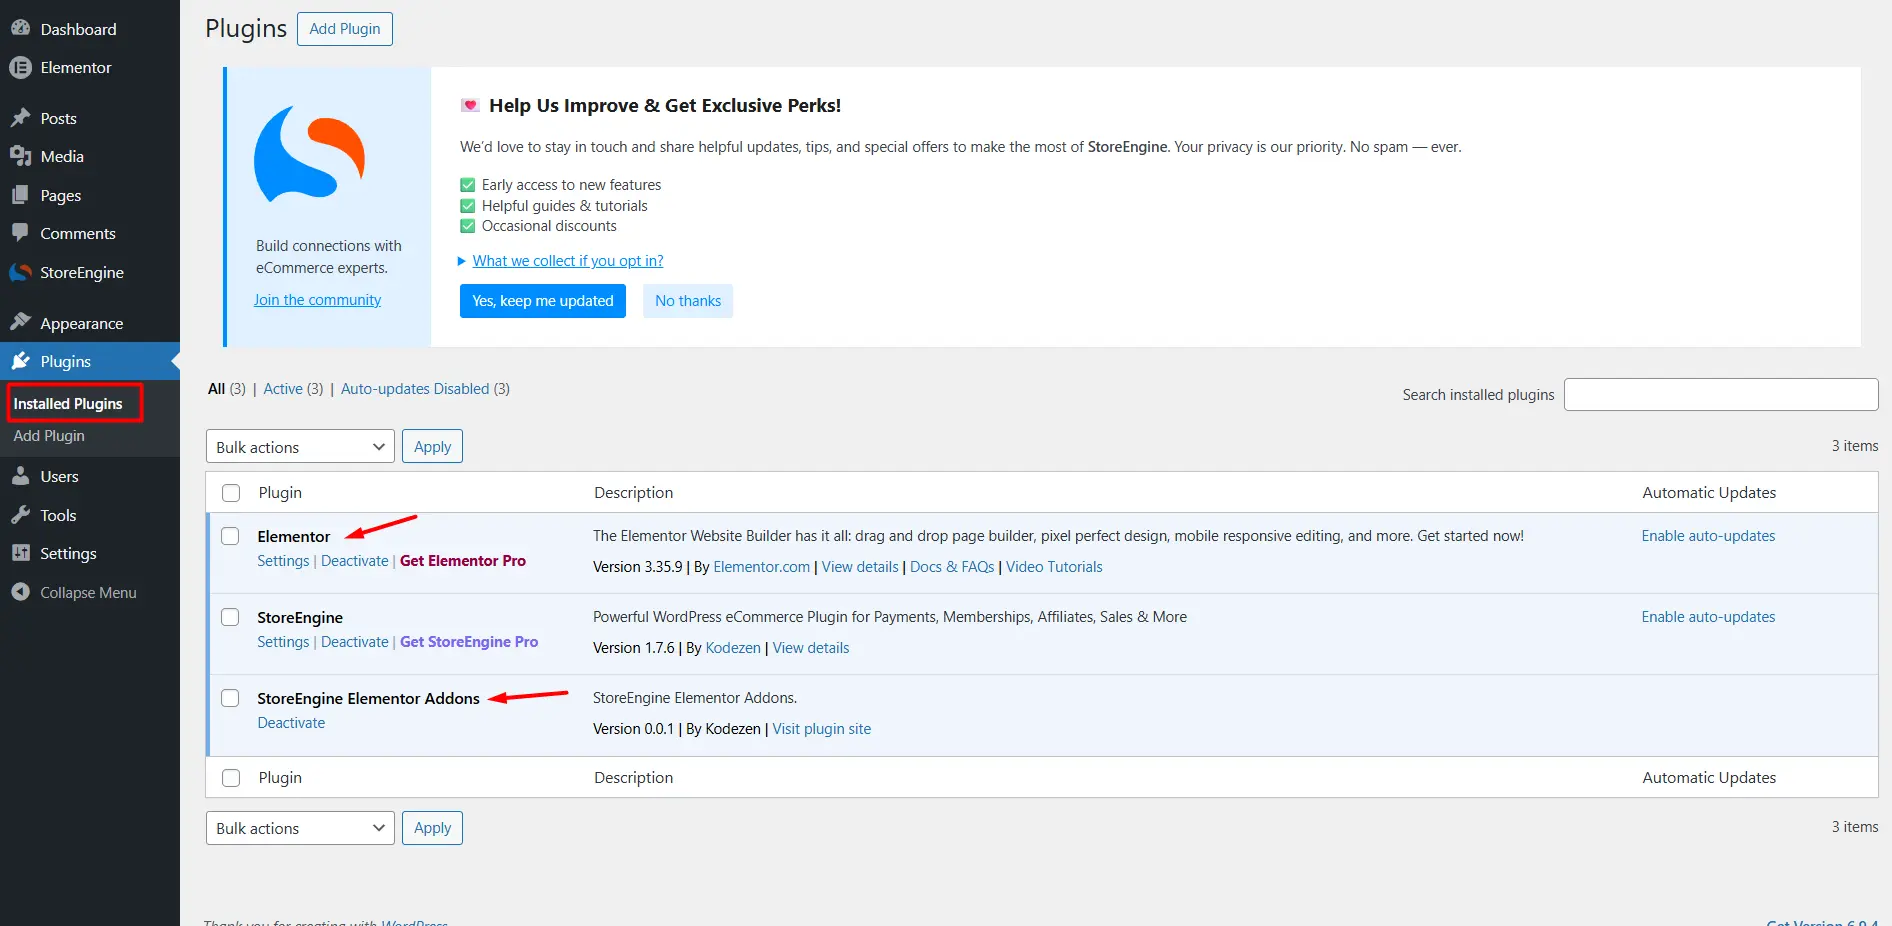Switch to the Active plugins filter
1892x926 pixels.
click(x=281, y=389)
